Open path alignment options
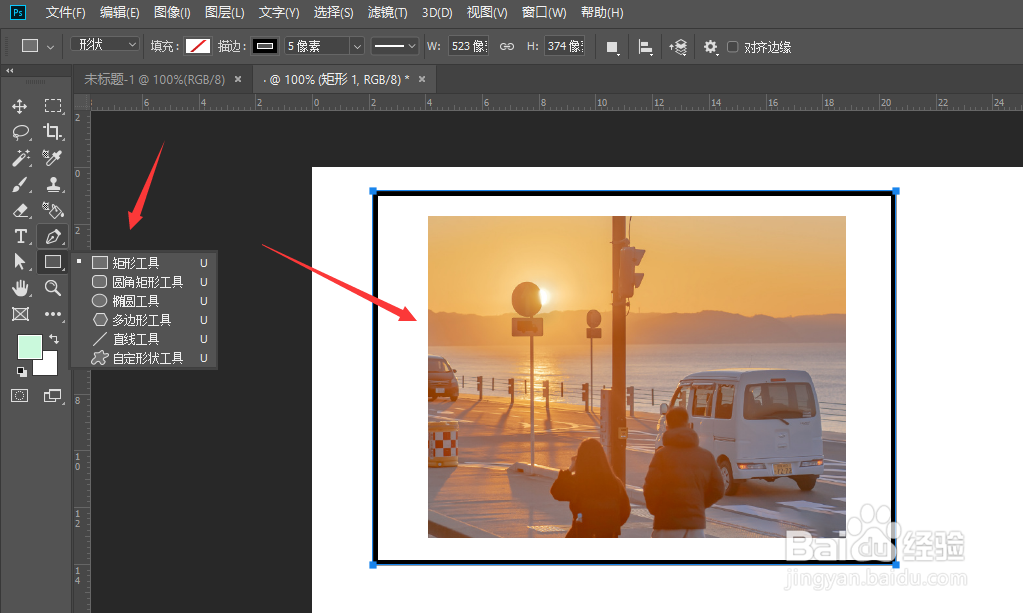This screenshot has height=613, width=1023. (x=645, y=47)
